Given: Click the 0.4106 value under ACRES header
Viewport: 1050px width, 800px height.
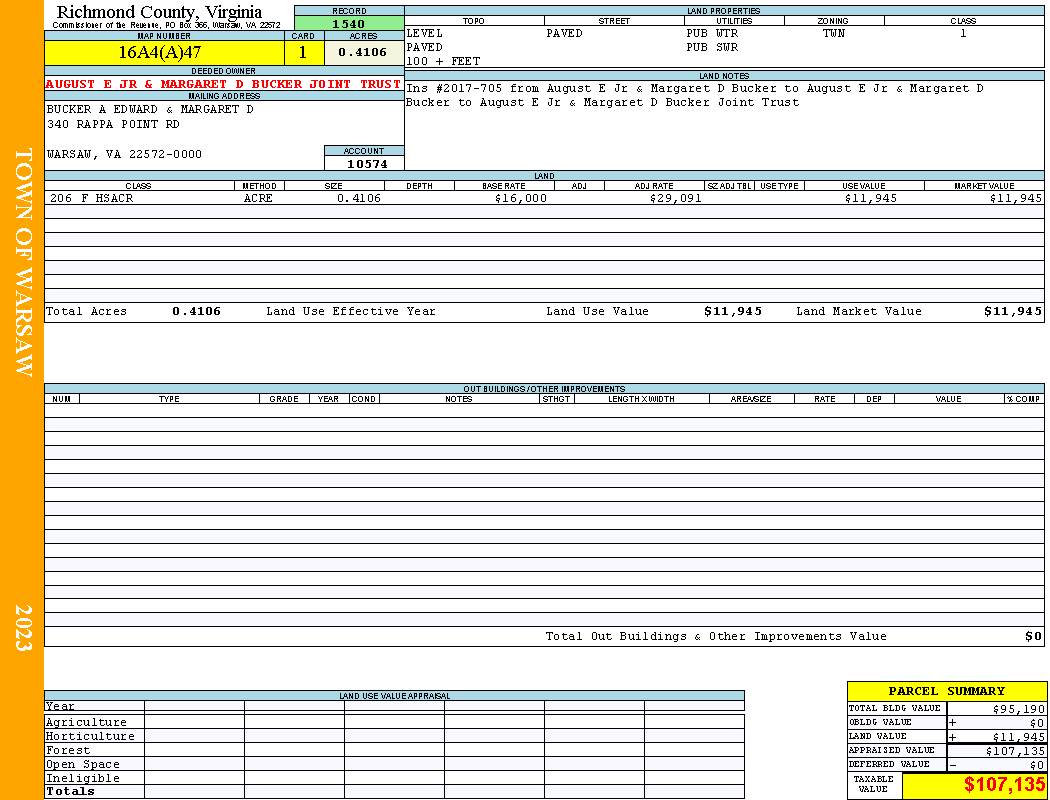Looking at the screenshot, I should pos(362,52).
